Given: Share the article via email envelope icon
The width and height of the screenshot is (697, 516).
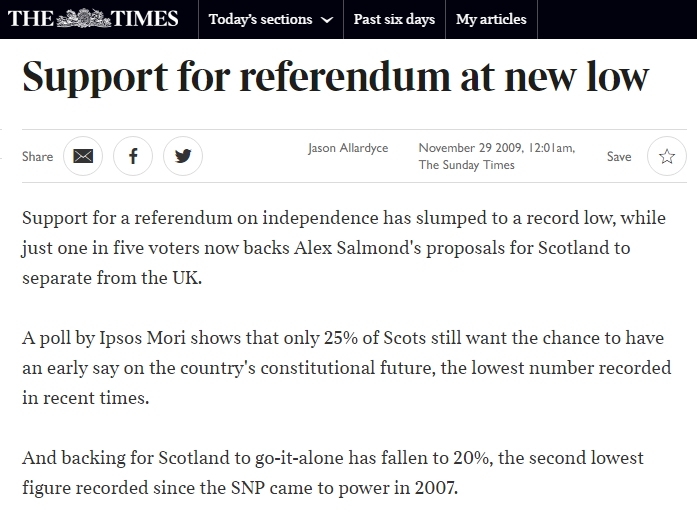Looking at the screenshot, I should tap(83, 156).
